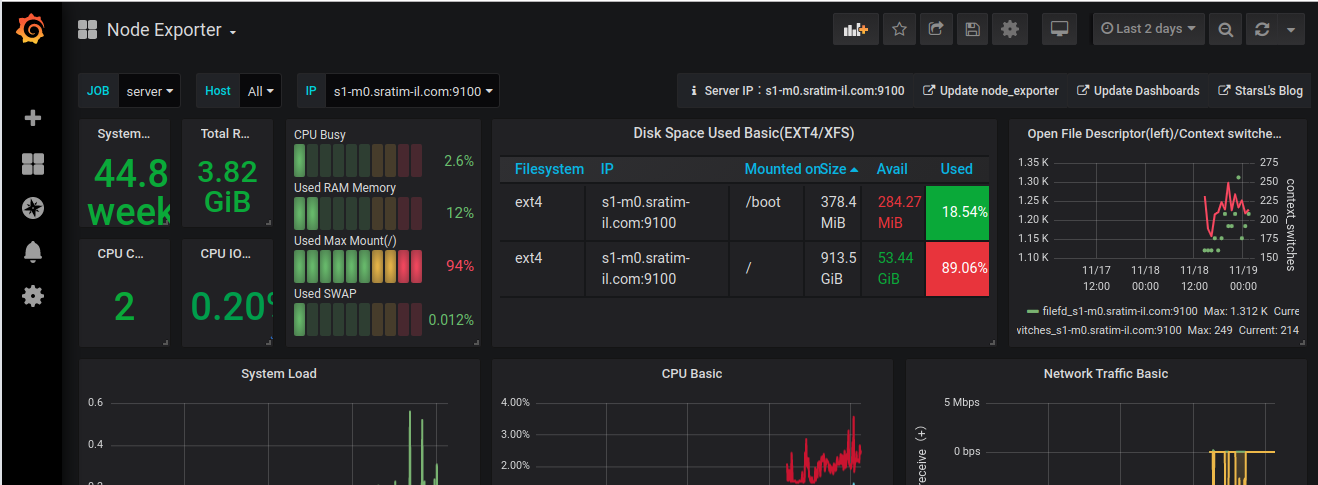Star this dashboard as favorite
Viewport: 1318px width, 485px height.
point(899,30)
